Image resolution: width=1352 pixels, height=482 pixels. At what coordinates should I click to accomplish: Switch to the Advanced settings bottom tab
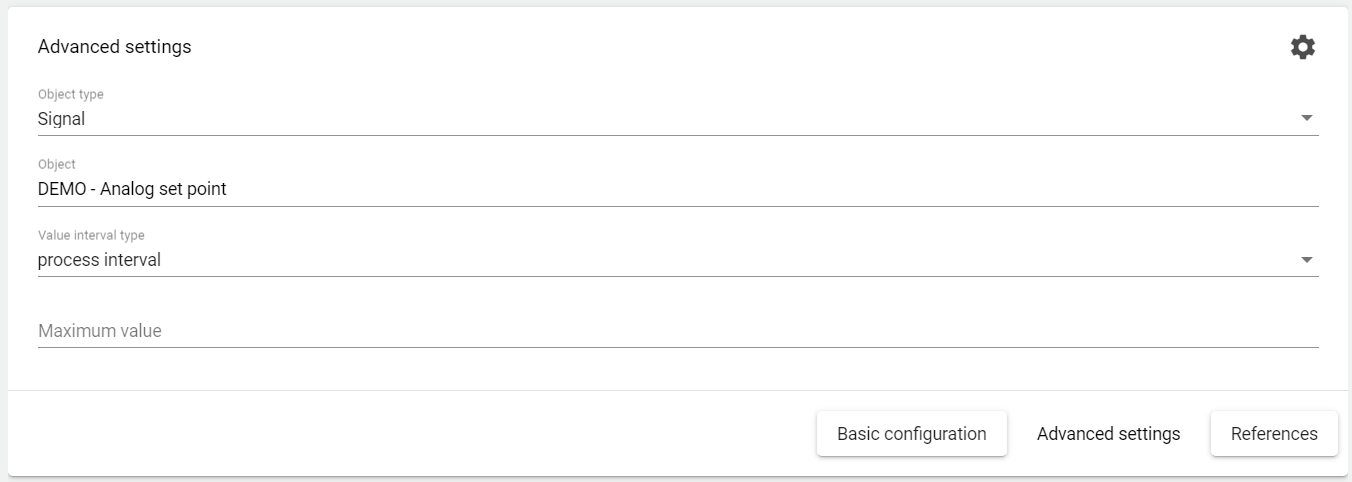click(1108, 434)
